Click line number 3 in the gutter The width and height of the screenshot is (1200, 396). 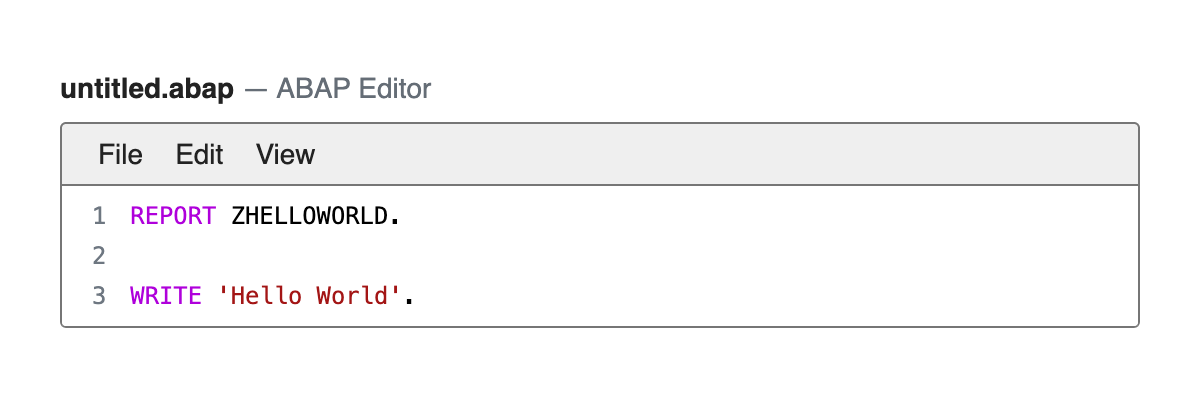pyautogui.click(x=98, y=296)
